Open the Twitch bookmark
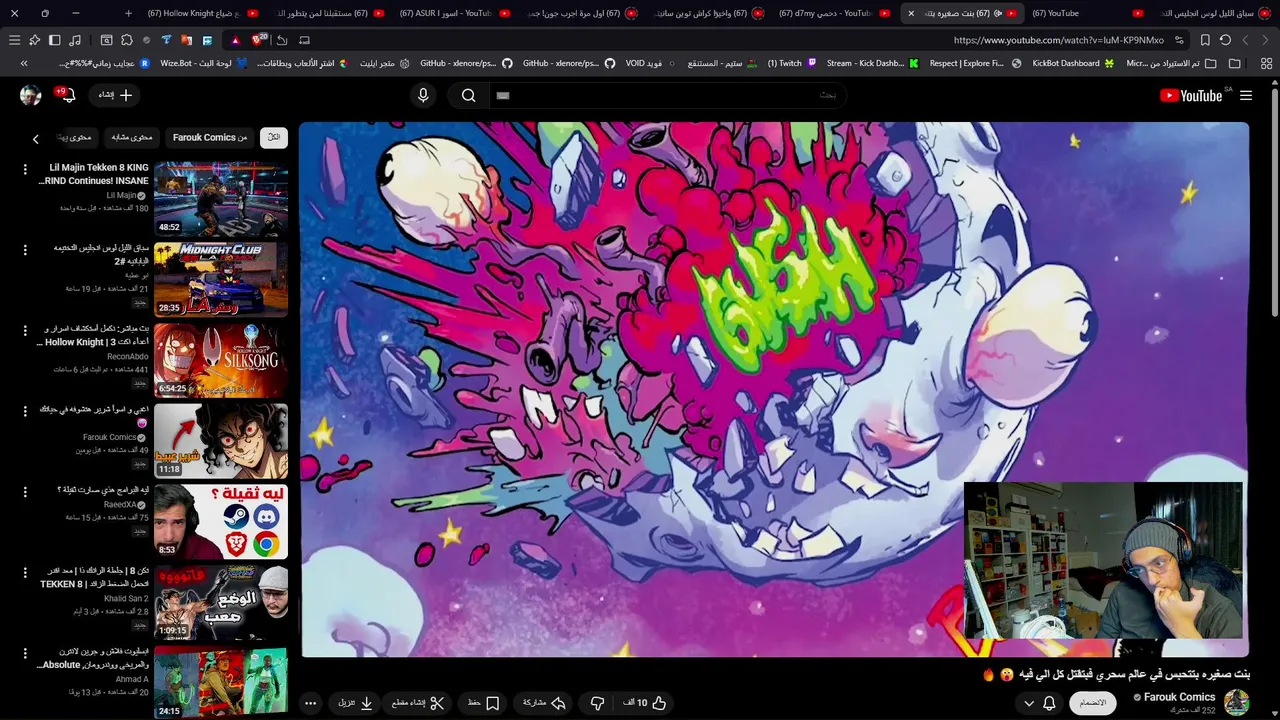 [791, 63]
